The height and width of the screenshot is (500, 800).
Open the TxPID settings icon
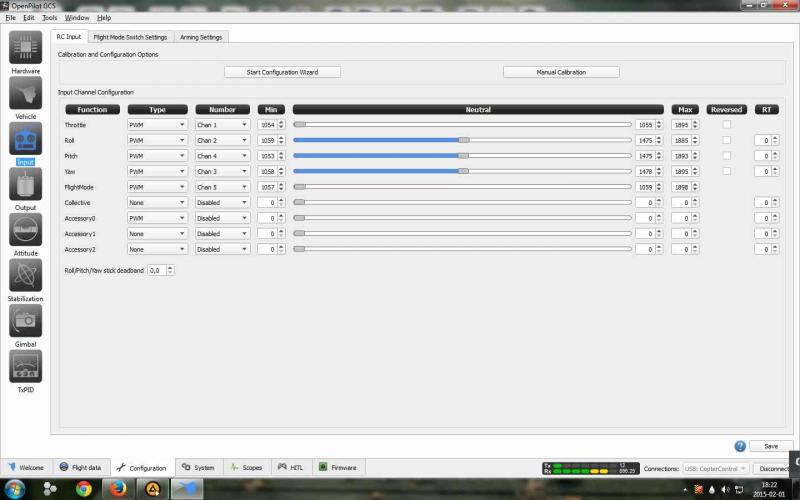[x=26, y=366]
